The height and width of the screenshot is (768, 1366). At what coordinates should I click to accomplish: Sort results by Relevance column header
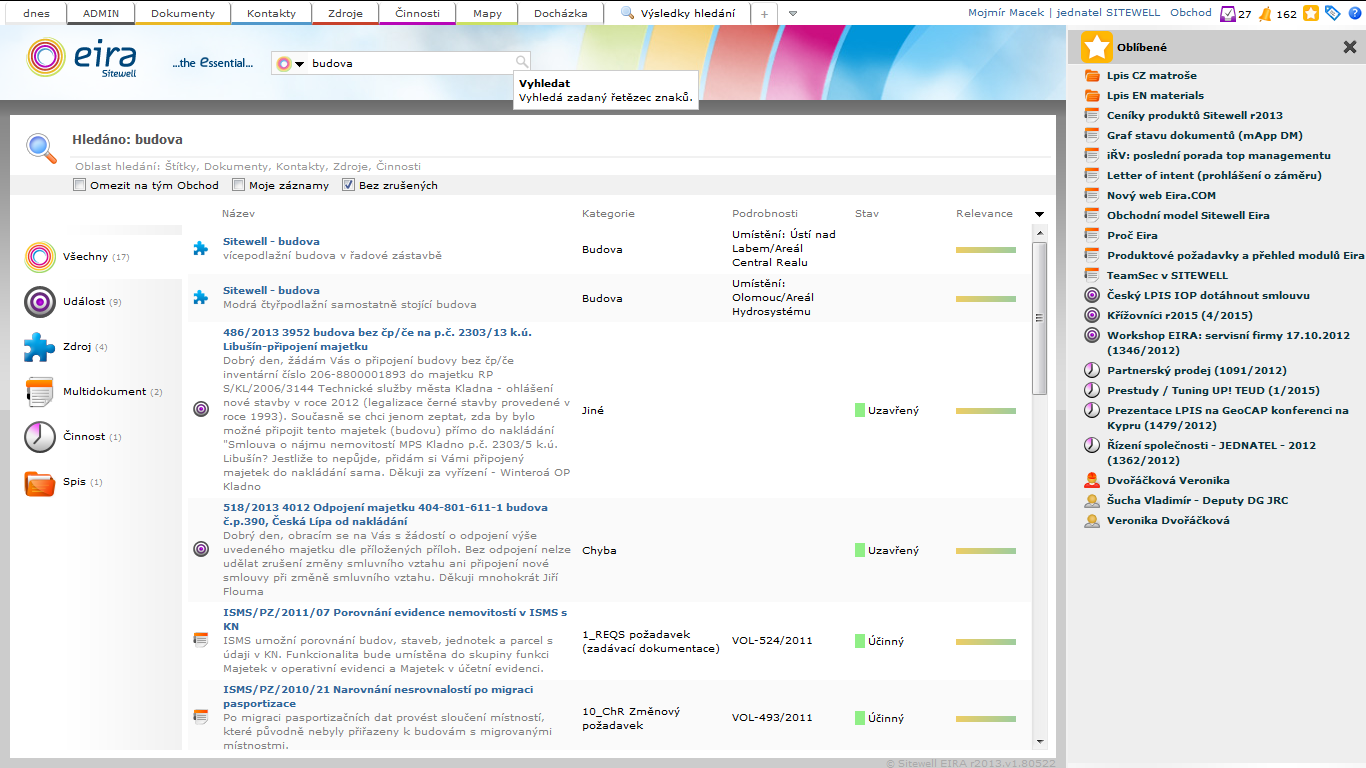[x=984, y=214]
